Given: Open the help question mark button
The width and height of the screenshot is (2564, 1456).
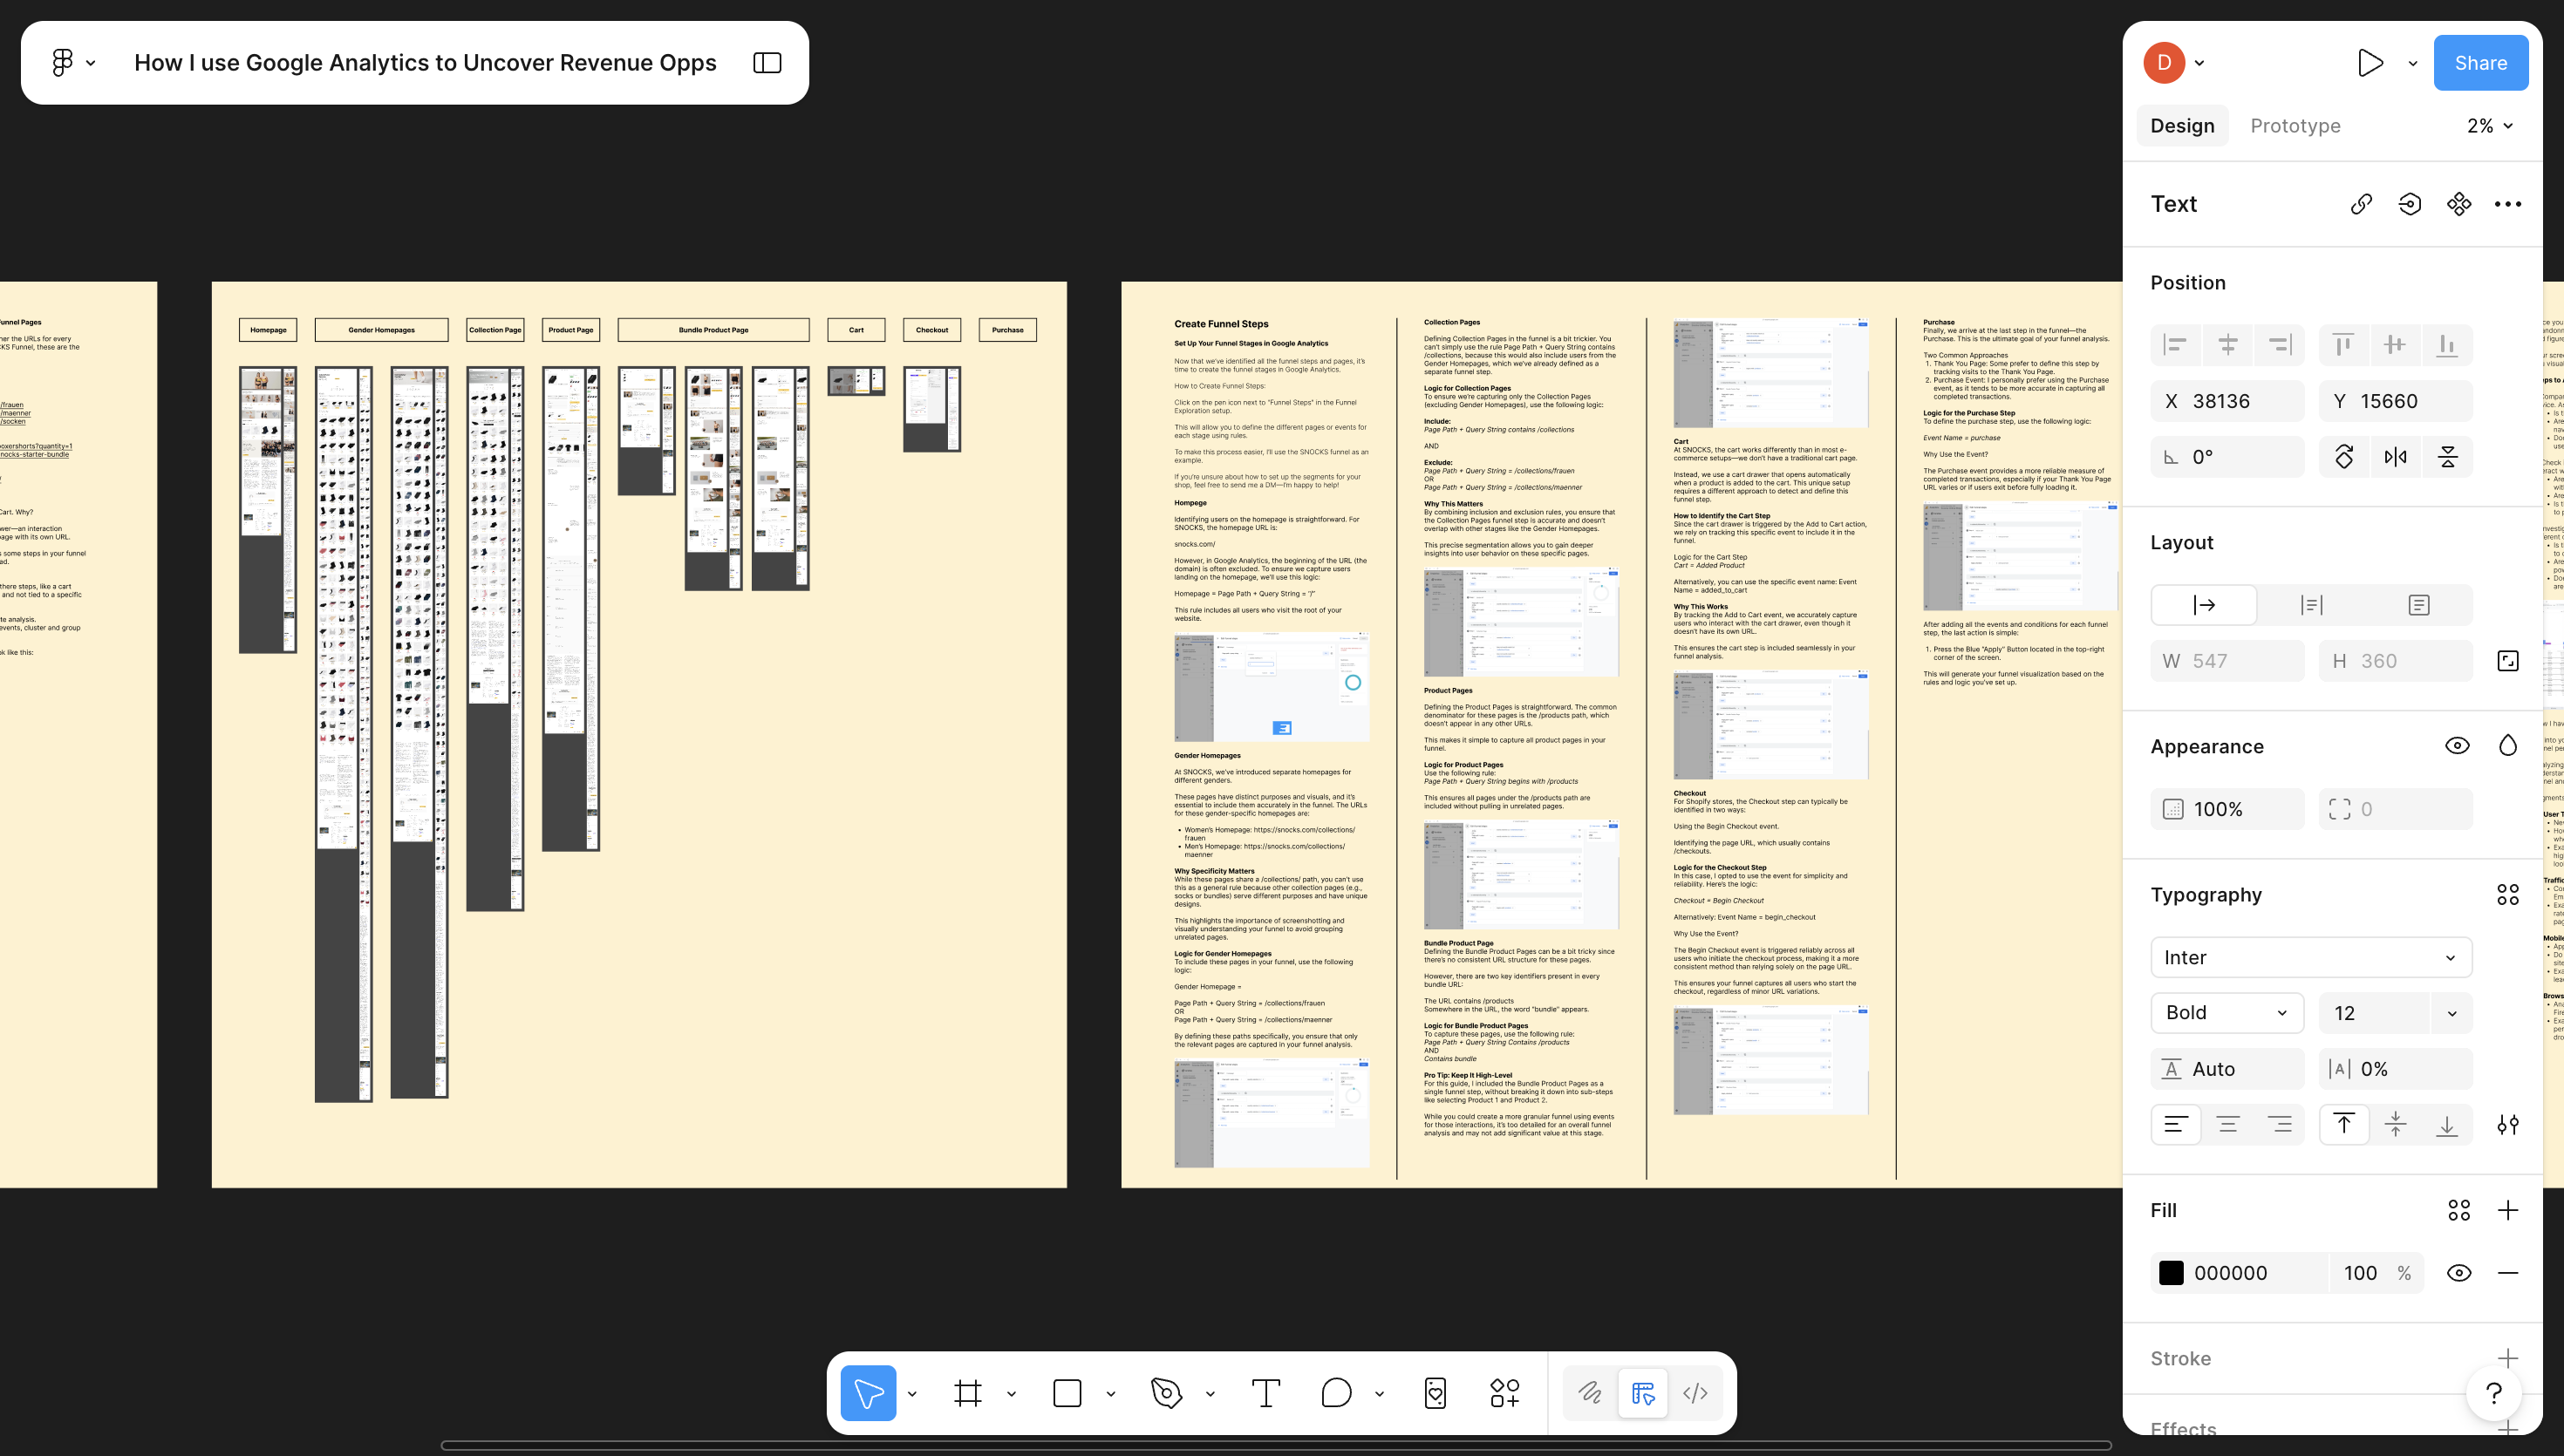Looking at the screenshot, I should click(x=2494, y=1393).
